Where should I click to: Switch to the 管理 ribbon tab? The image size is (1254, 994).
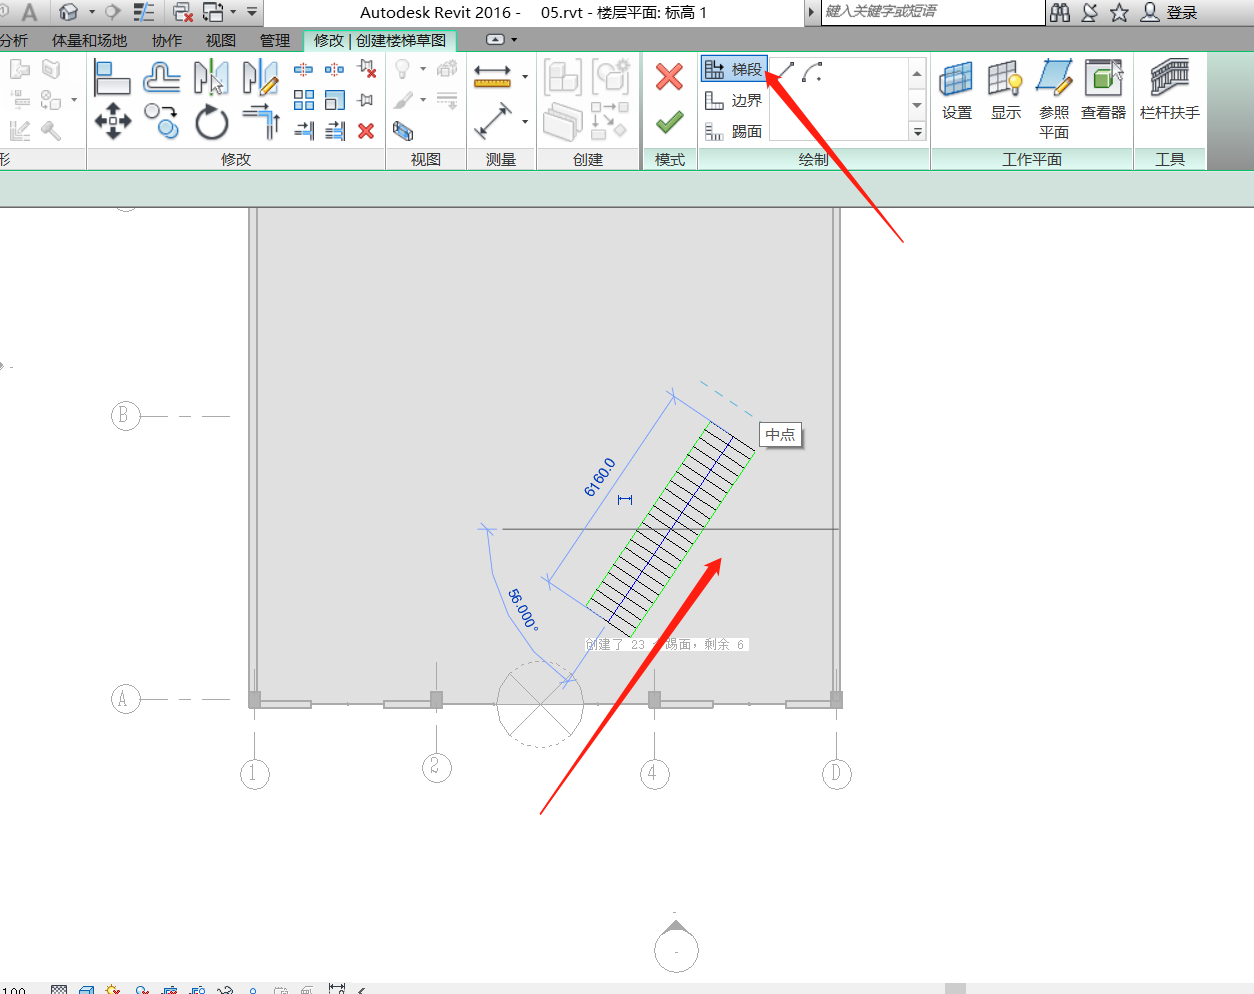274,40
